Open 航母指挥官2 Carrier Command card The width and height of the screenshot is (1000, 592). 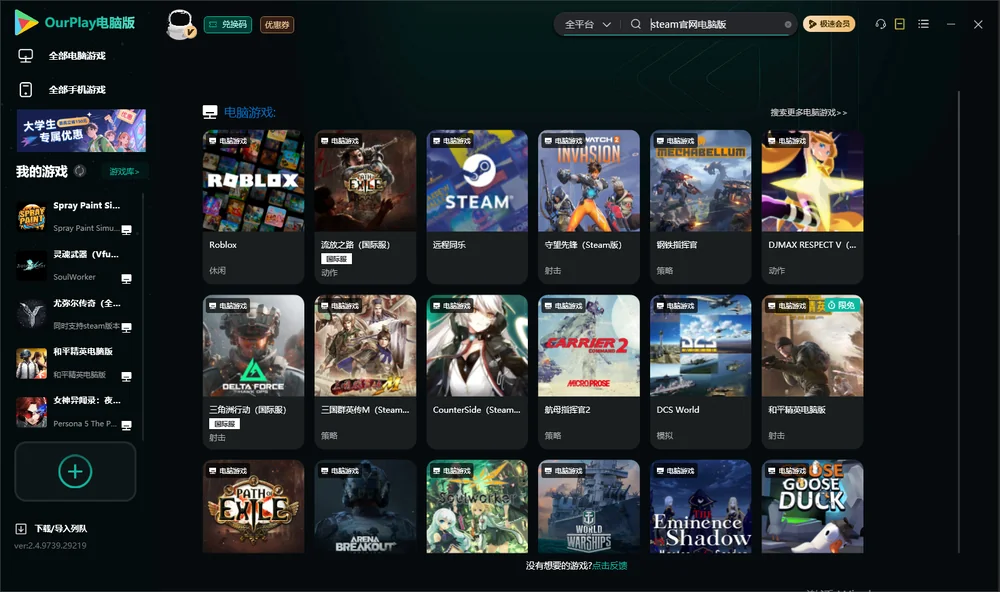pyautogui.click(x=589, y=372)
